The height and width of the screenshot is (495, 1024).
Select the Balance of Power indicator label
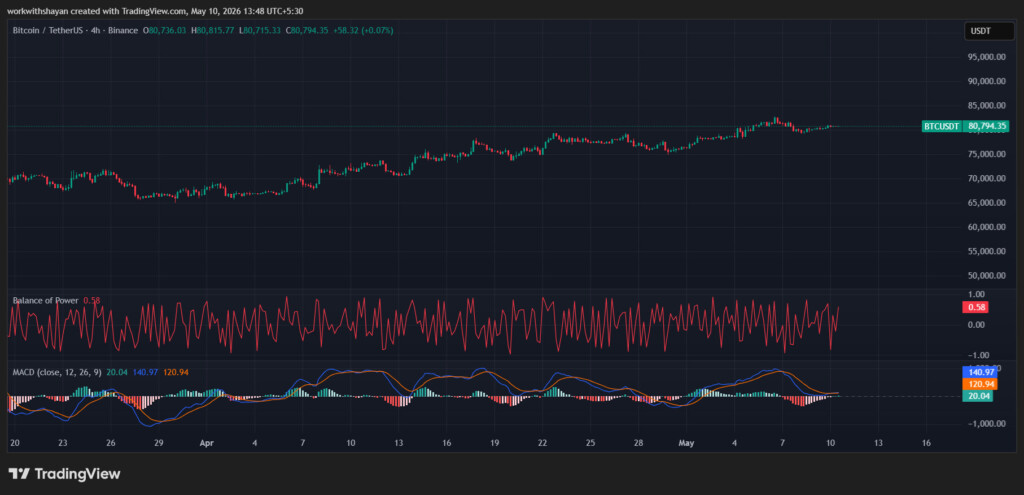tap(46, 300)
